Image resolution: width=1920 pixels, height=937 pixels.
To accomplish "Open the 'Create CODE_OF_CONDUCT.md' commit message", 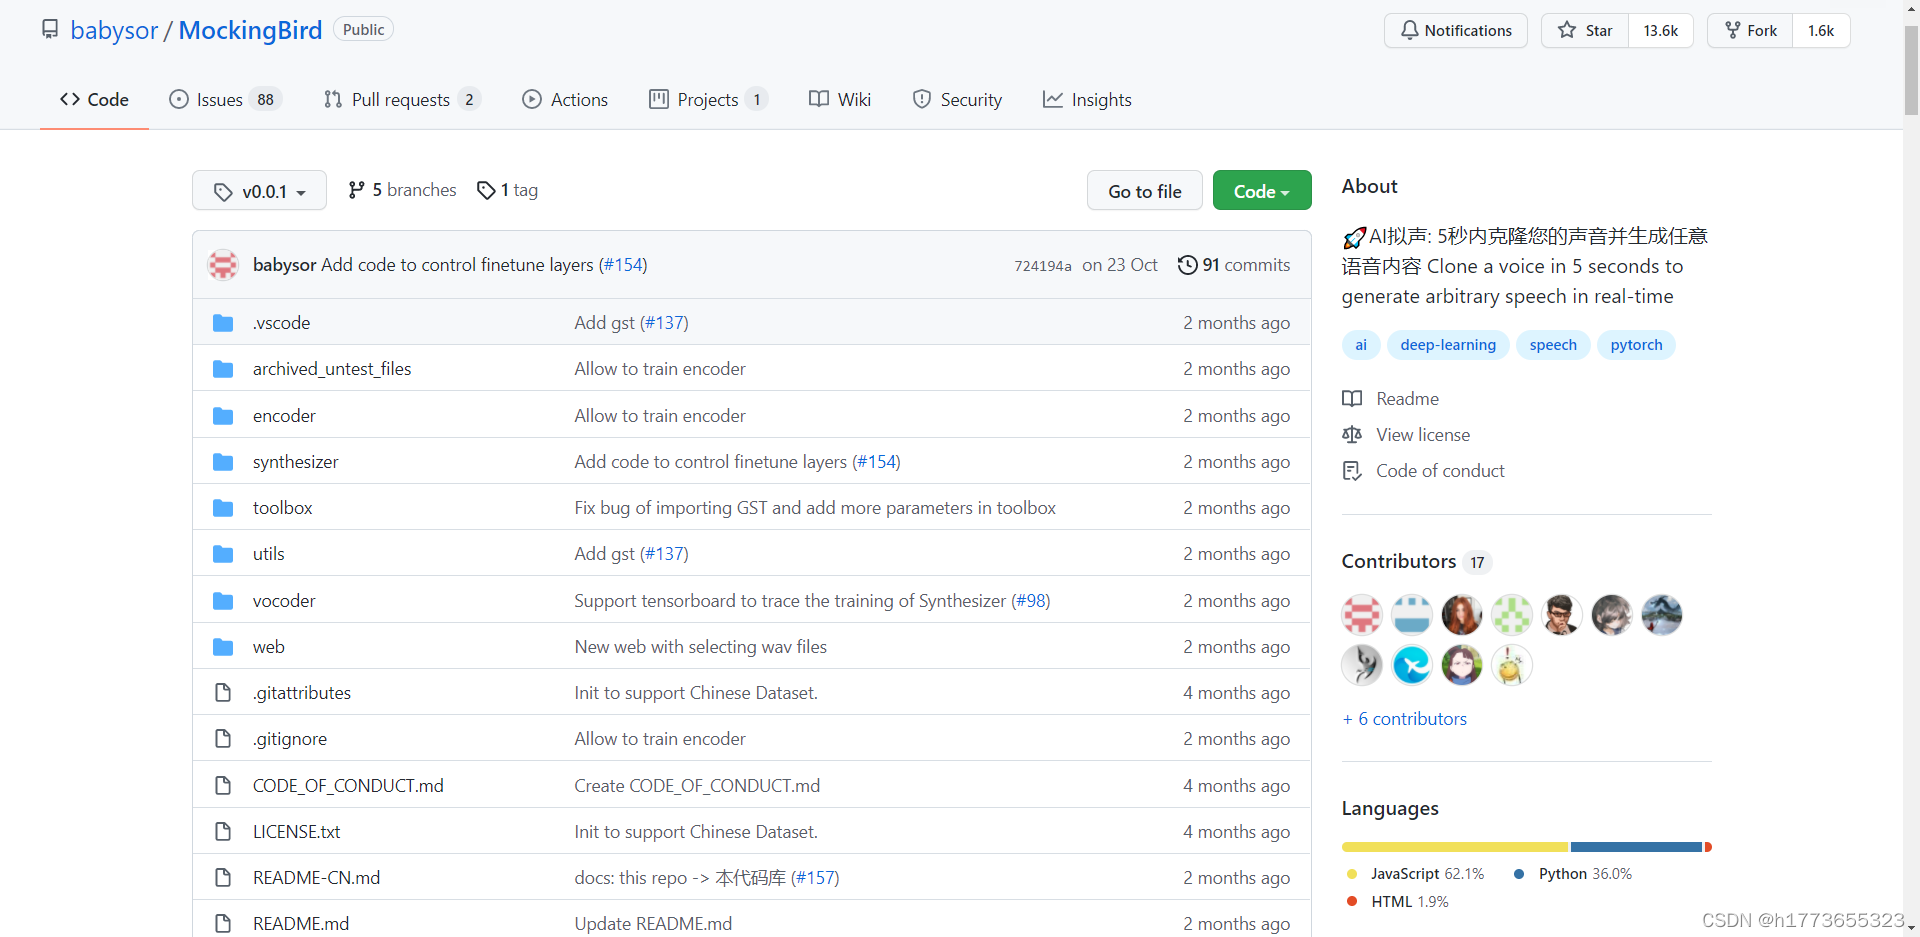I will tap(697, 786).
